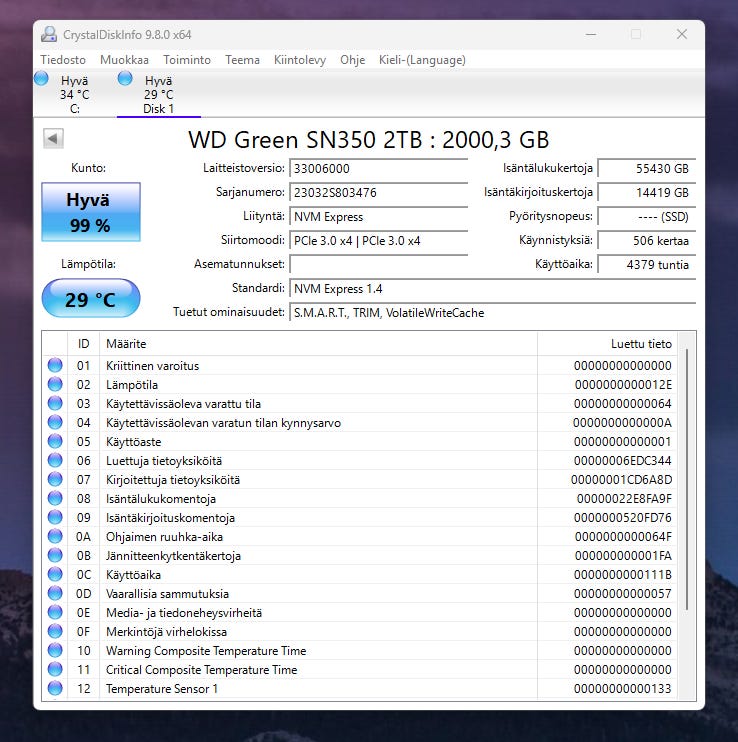Viewport: 738px width, 742px height.
Task: Click the SMART list vertical scrollbar
Action: click(687, 479)
